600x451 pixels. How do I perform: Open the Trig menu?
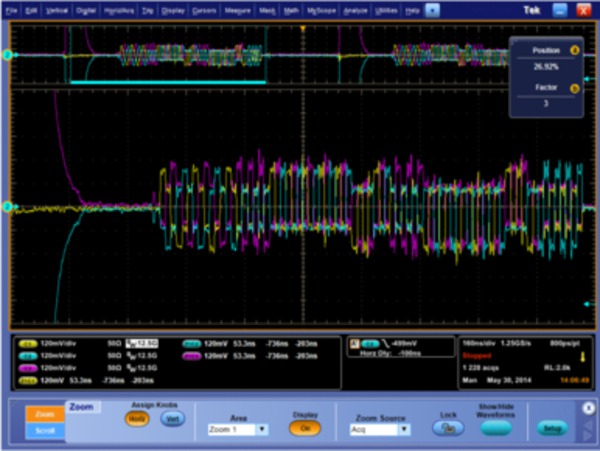[x=147, y=7]
